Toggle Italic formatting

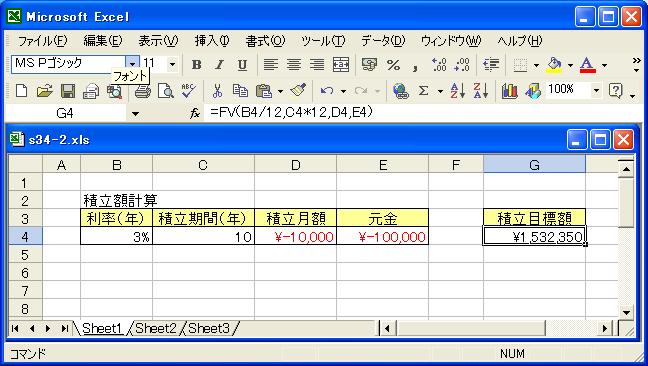[x=219, y=65]
